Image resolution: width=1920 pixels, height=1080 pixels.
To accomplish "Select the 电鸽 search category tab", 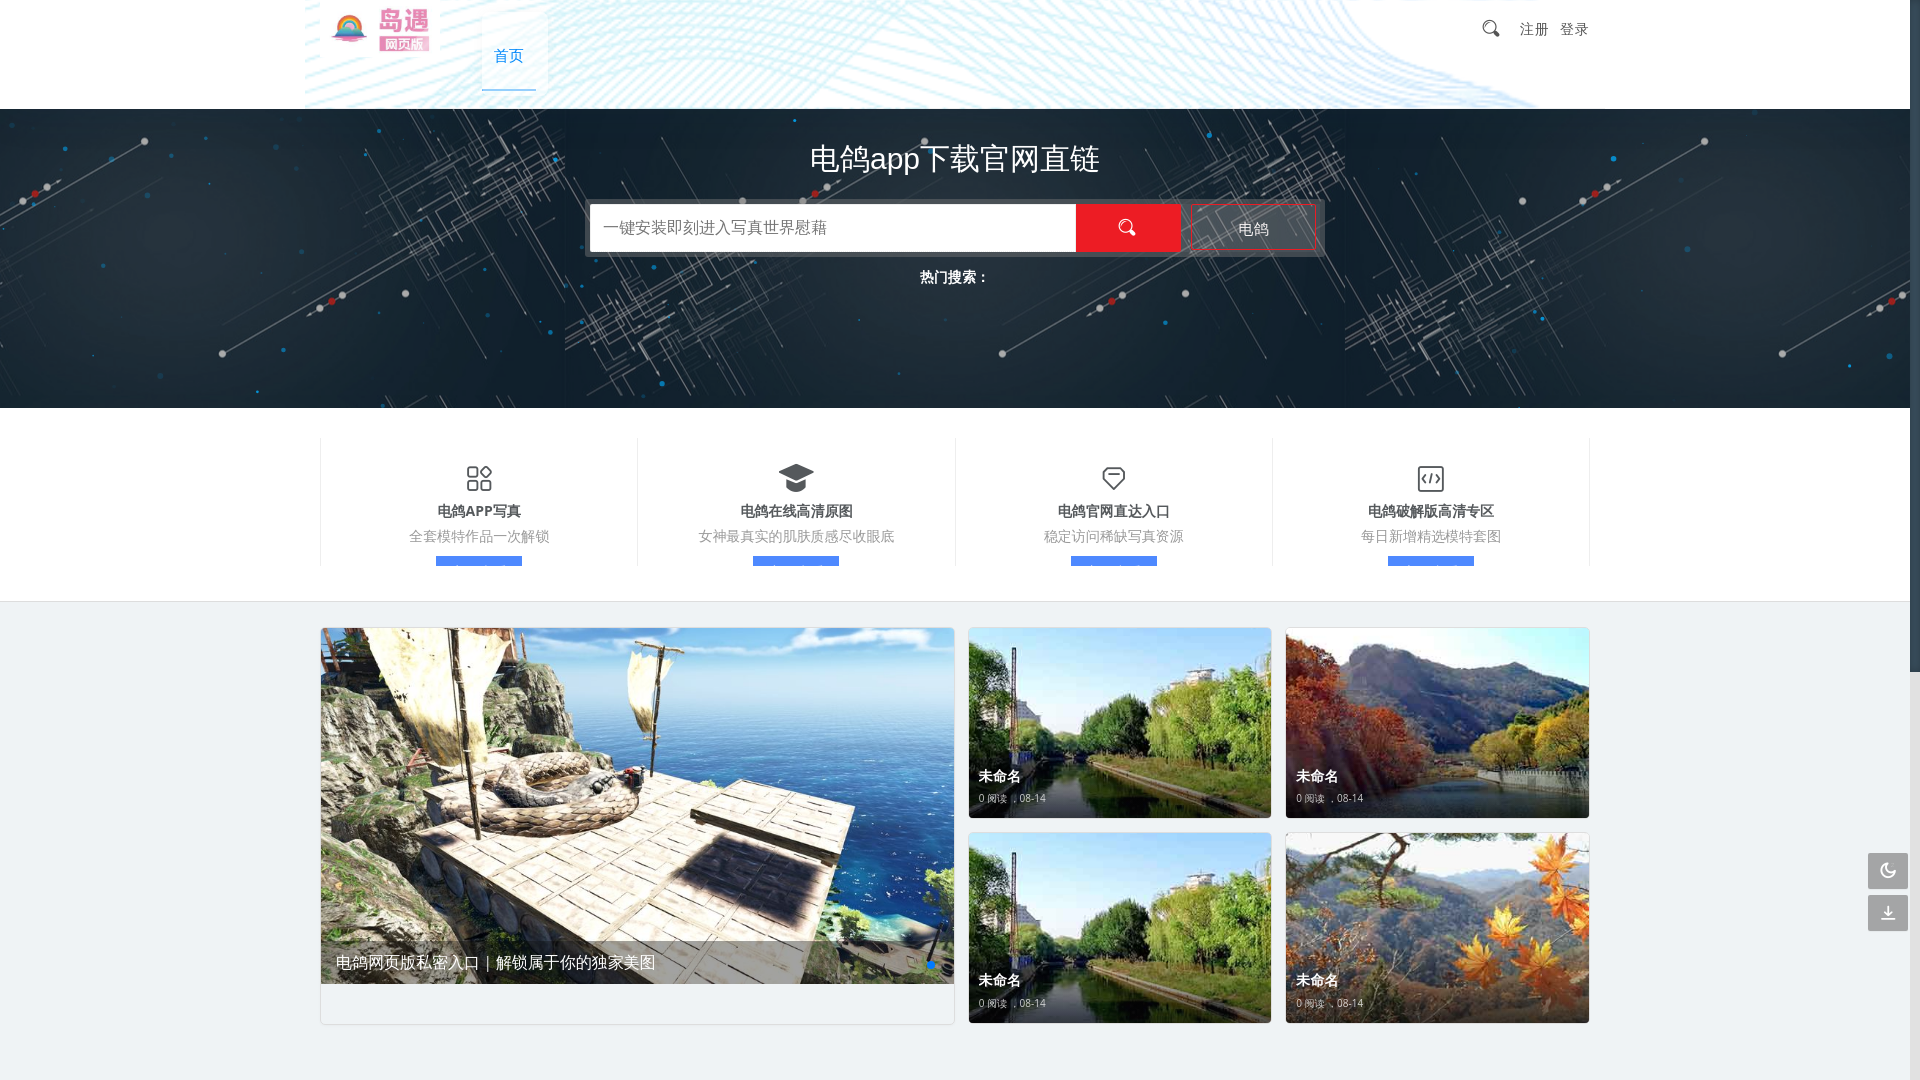I will (x=1253, y=229).
